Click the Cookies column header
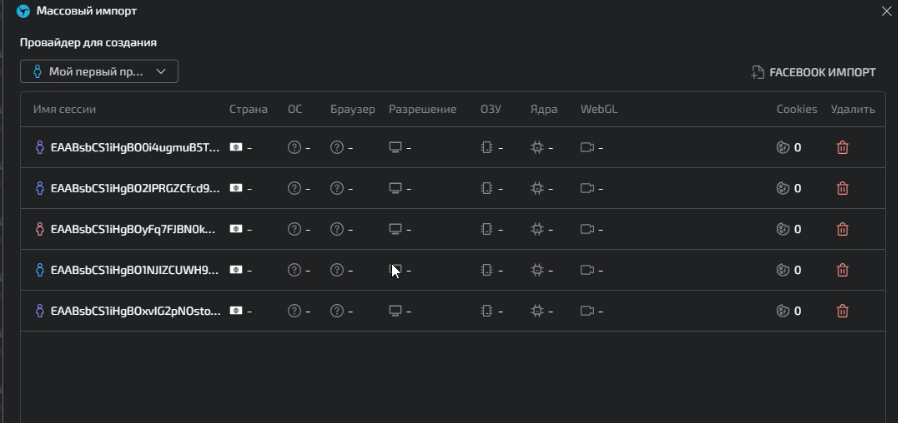The height and width of the screenshot is (423, 898). (797, 109)
